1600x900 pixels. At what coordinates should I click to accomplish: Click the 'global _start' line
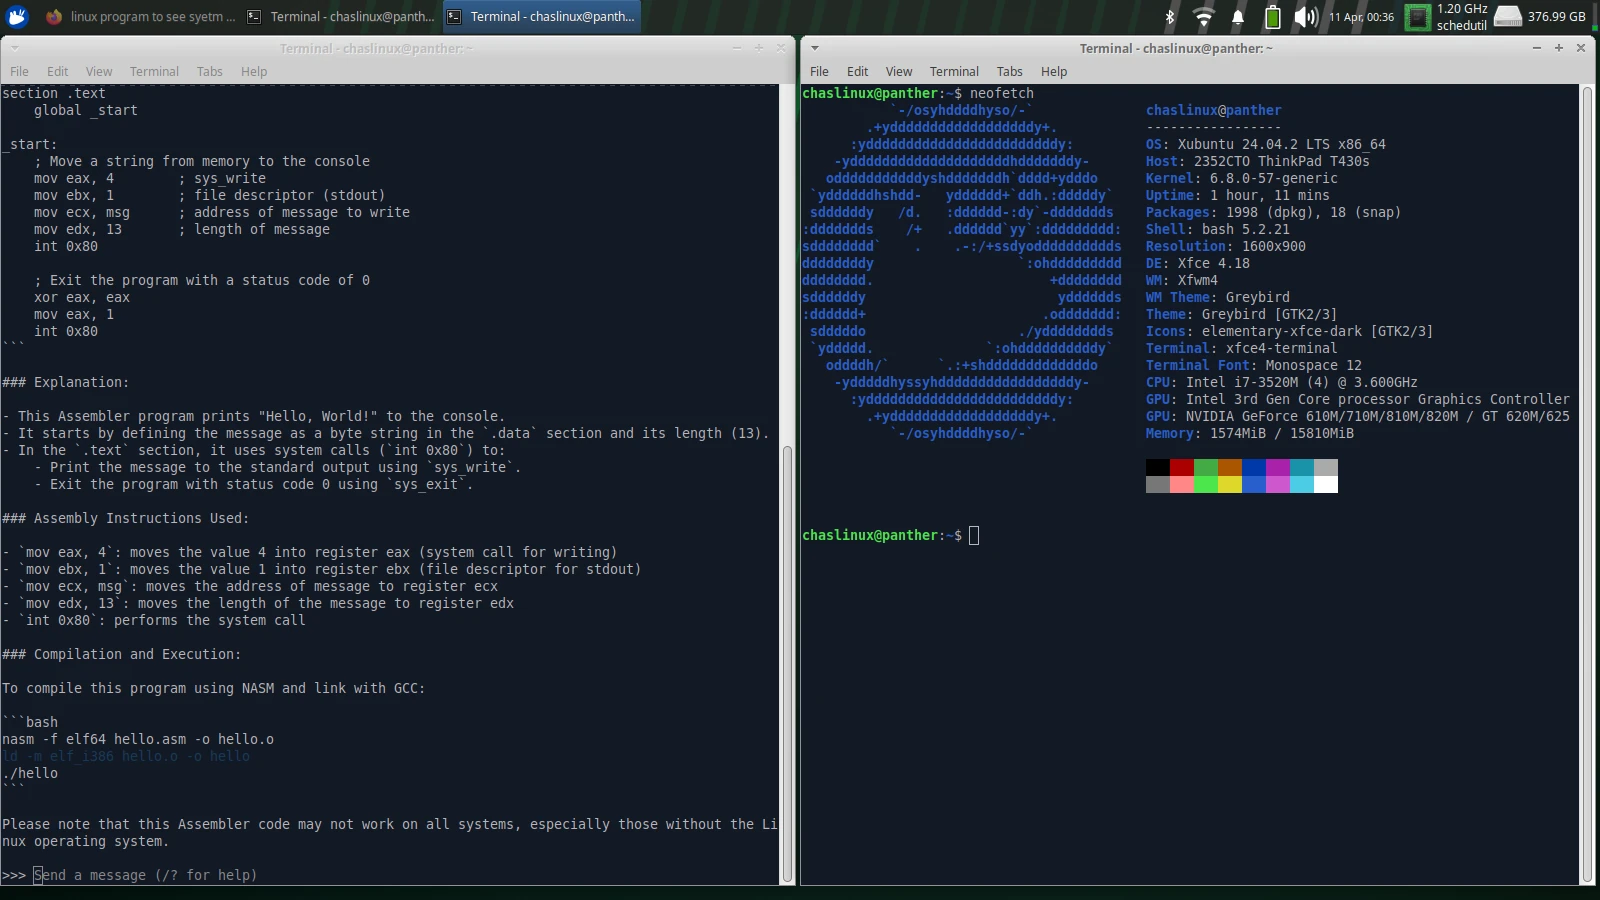86,110
